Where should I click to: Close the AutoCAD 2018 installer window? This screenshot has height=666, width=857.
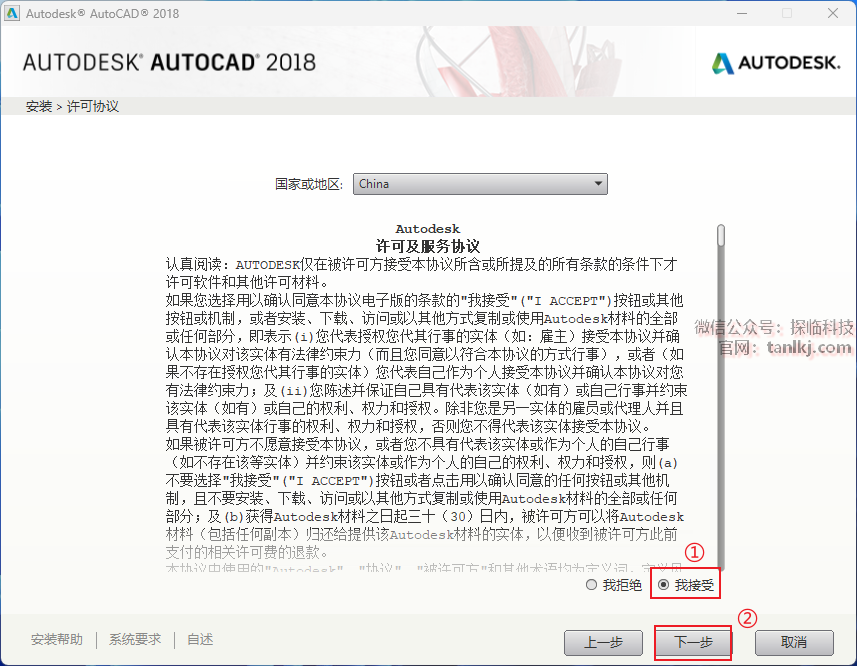832,13
